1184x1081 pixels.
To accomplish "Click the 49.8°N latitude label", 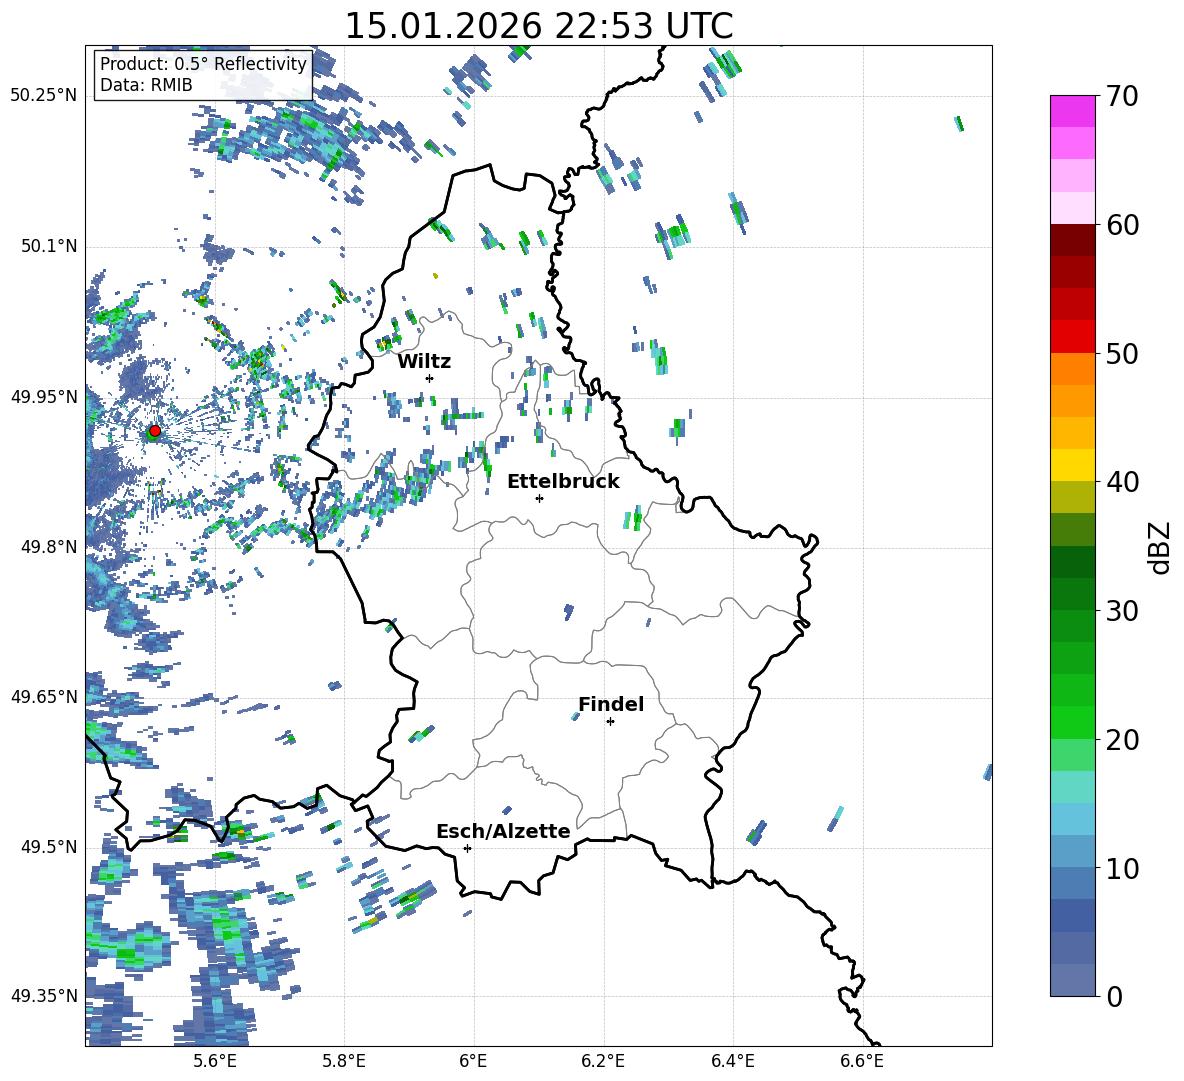I will pyautogui.click(x=49, y=547).
